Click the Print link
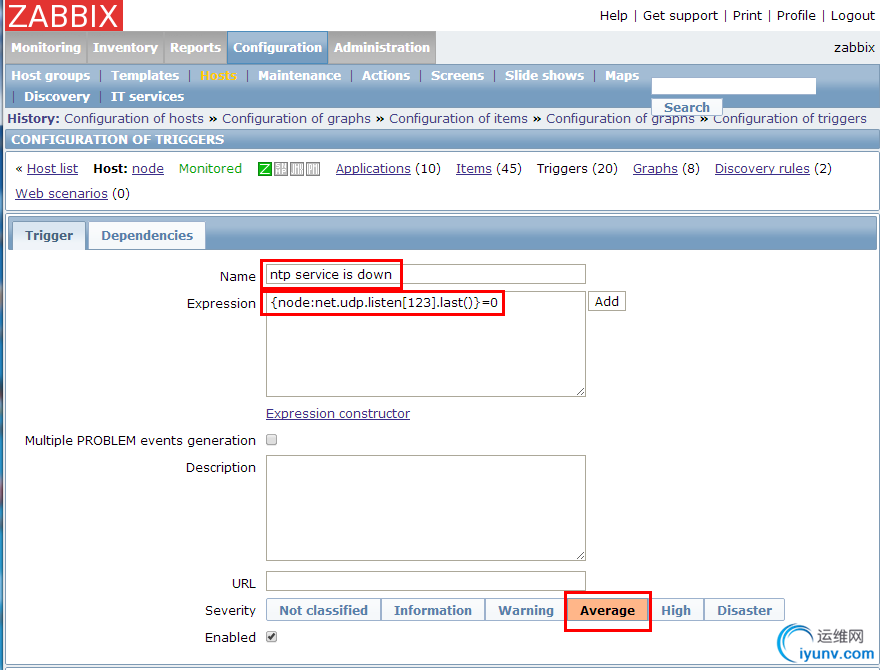Image resolution: width=880 pixels, height=670 pixels. click(x=747, y=16)
